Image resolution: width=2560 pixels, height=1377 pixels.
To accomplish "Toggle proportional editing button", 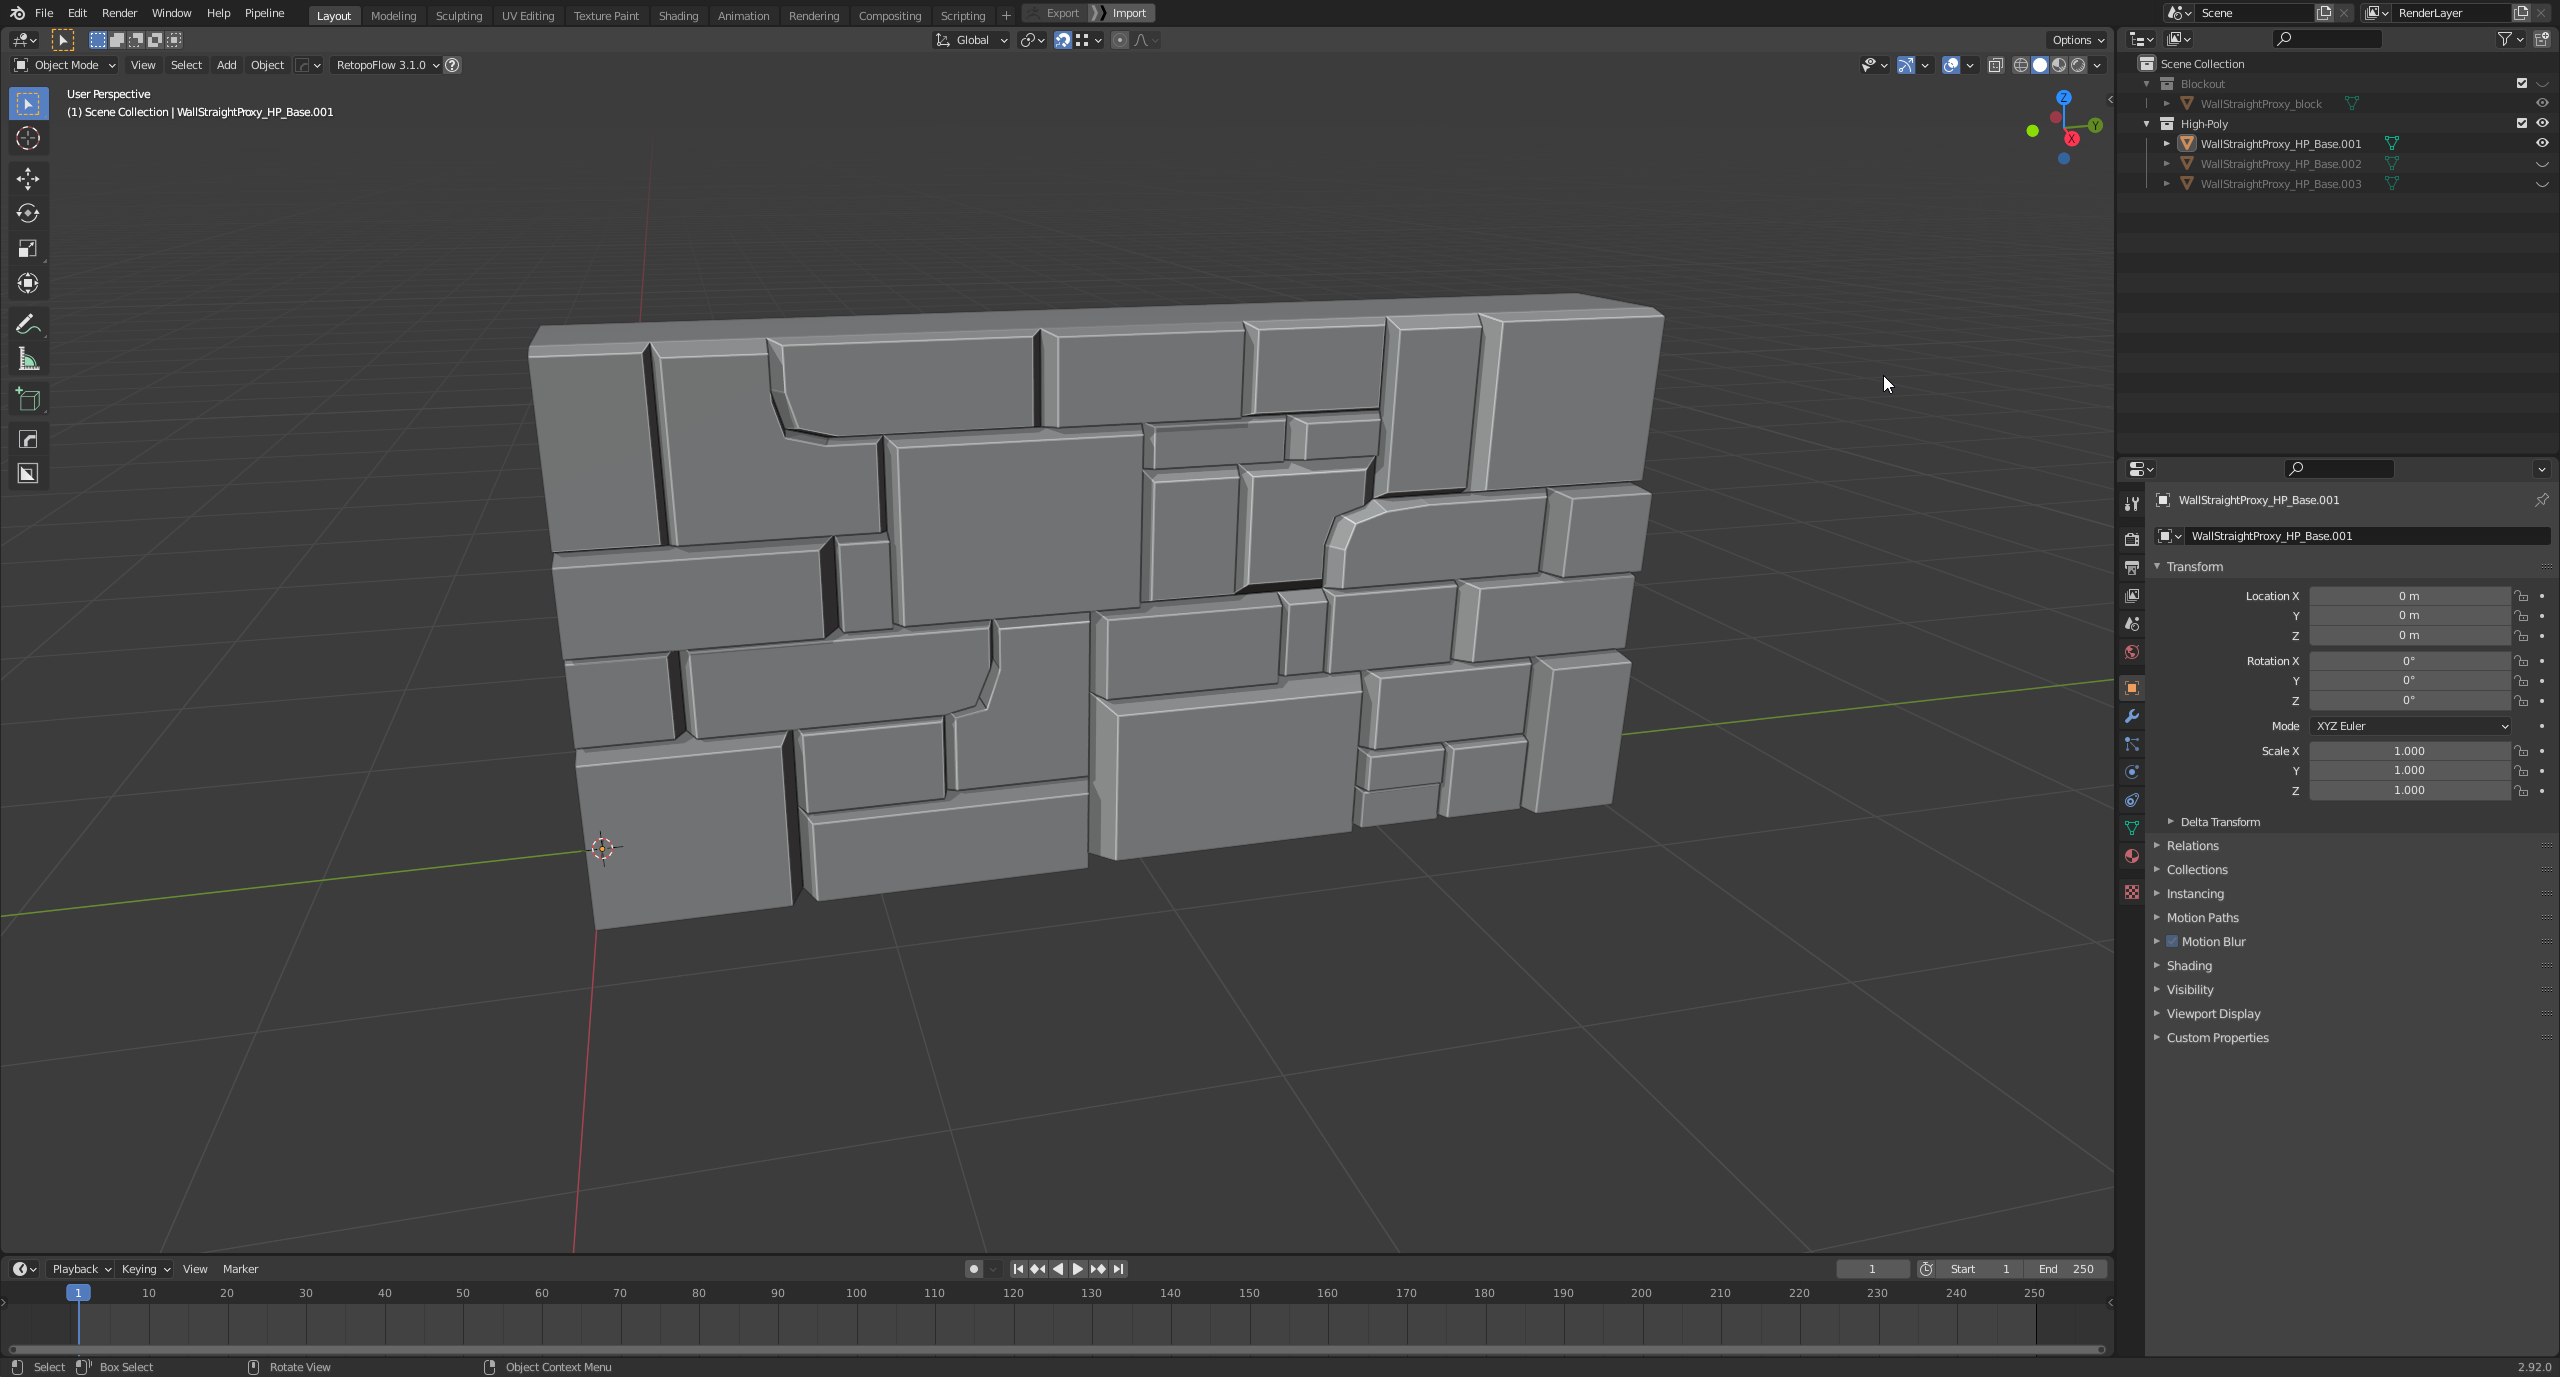I will [1119, 40].
